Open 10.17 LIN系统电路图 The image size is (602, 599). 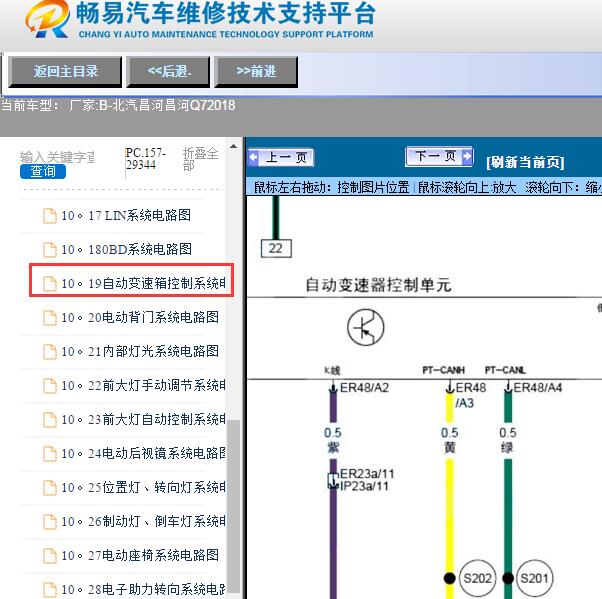click(x=126, y=215)
